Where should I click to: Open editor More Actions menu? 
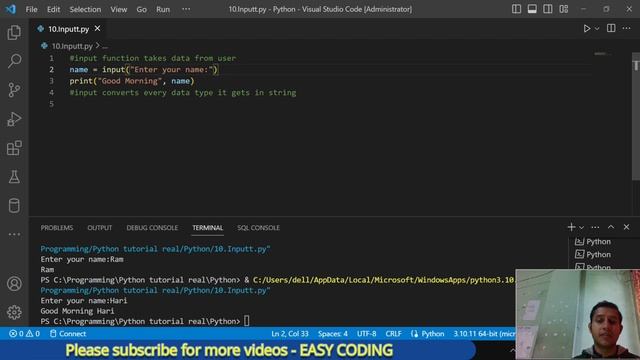tap(627, 28)
